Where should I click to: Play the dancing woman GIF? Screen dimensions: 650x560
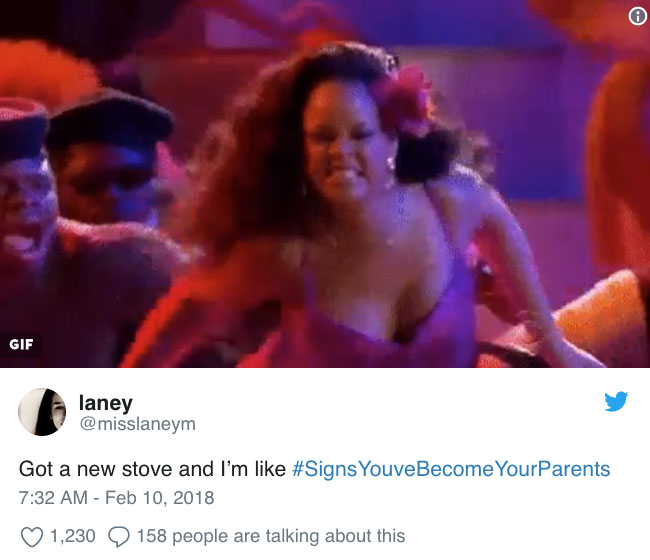click(325, 184)
